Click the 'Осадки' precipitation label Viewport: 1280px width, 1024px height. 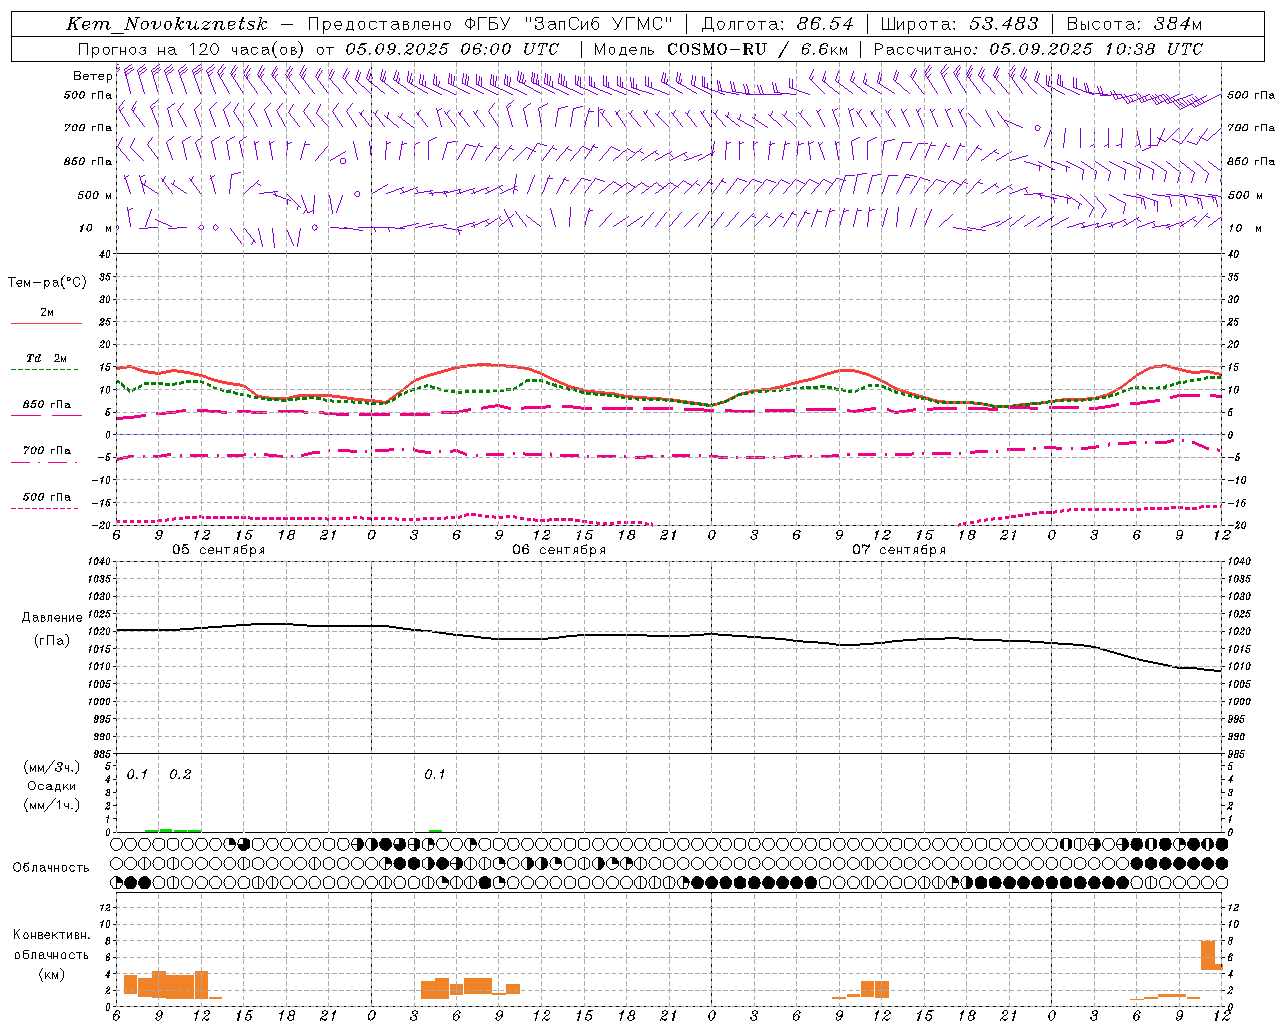coord(51,786)
